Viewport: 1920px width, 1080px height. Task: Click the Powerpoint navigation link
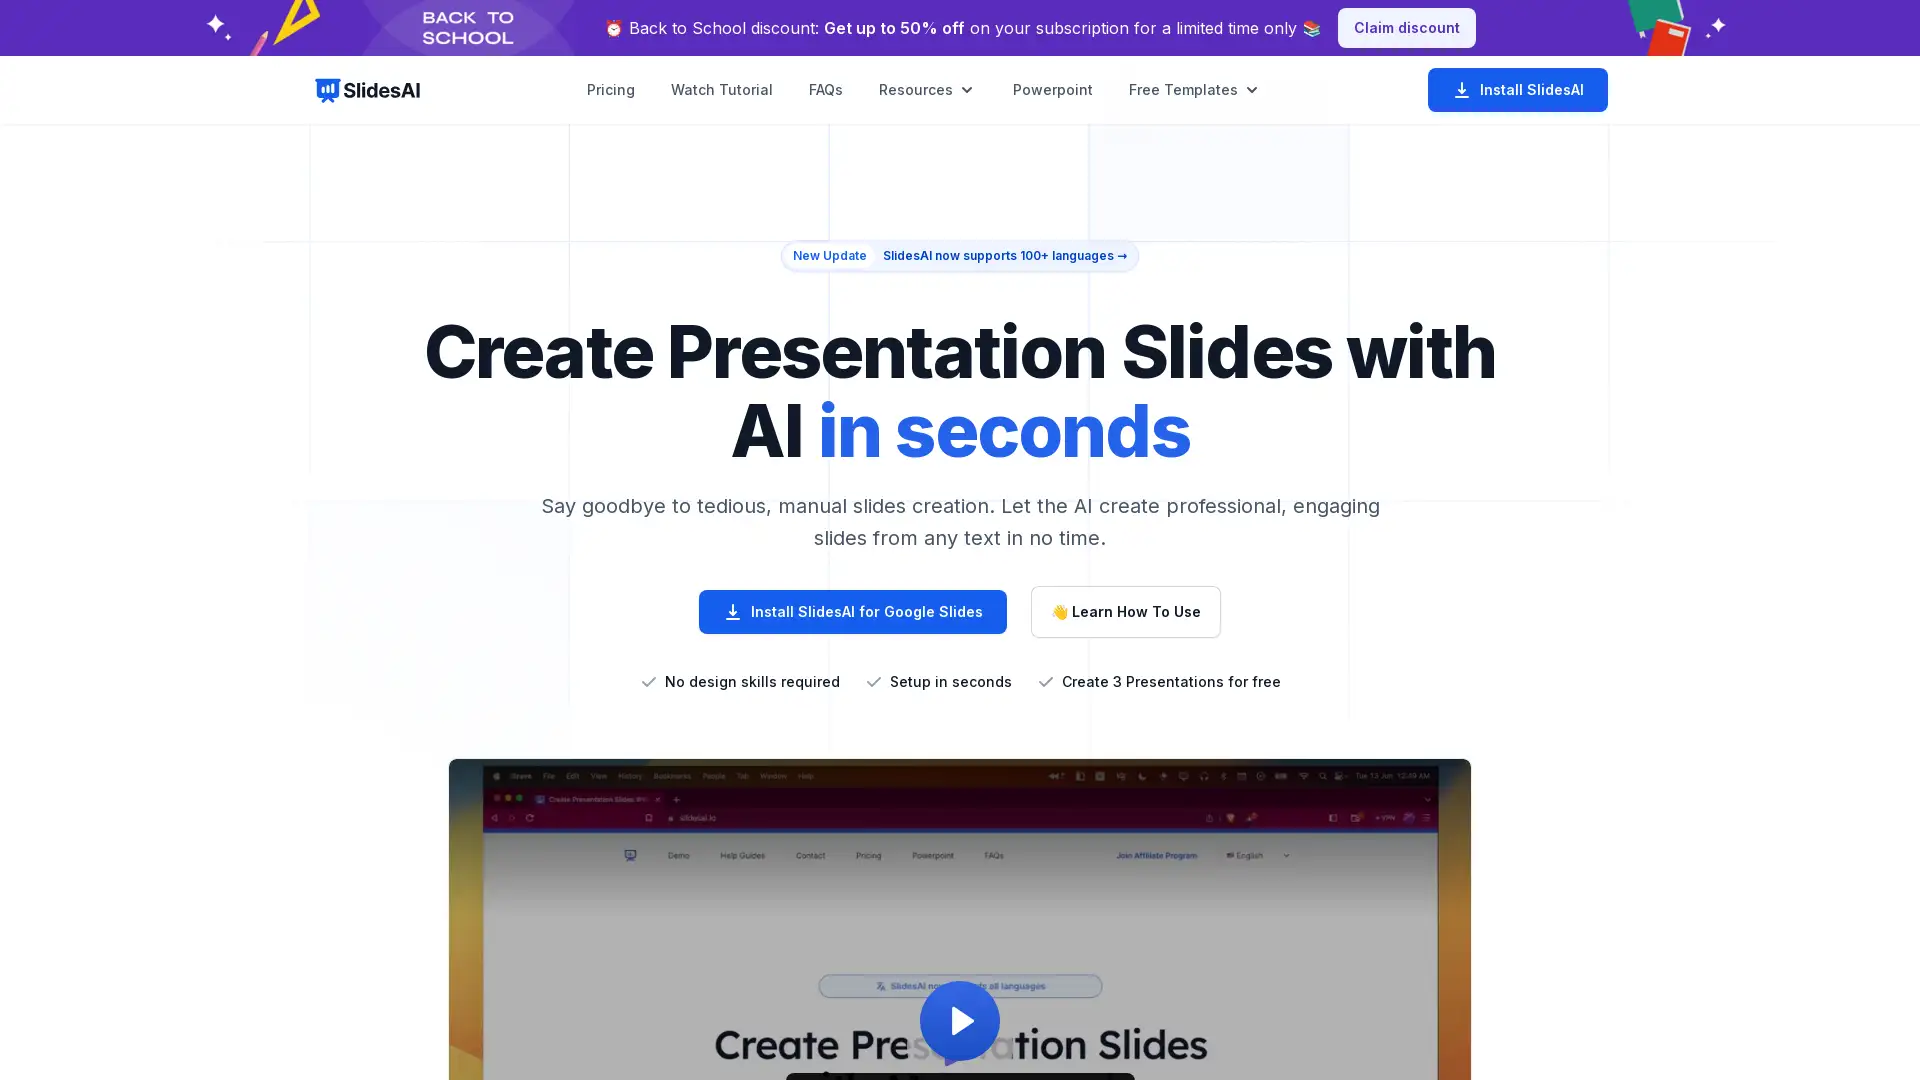(x=1052, y=90)
